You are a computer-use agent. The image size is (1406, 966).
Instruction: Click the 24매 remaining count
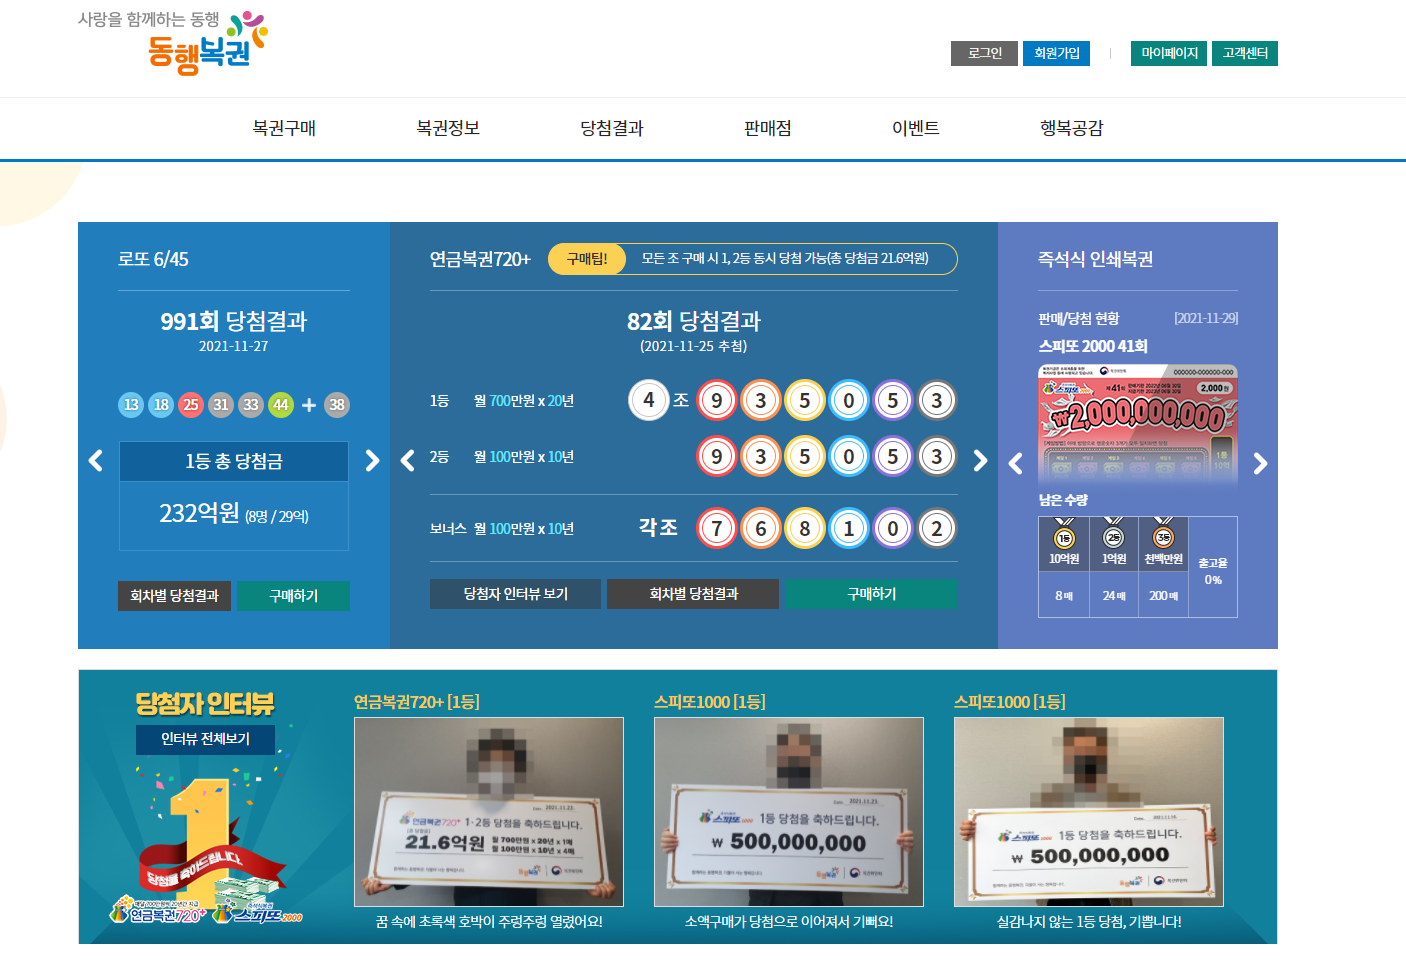tap(1114, 596)
